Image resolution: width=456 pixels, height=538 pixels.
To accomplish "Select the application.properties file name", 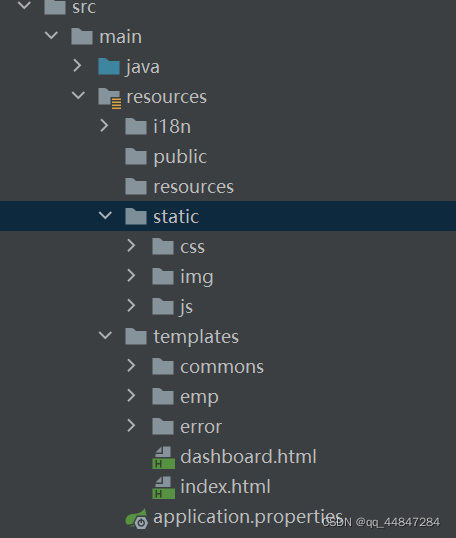I will tap(248, 517).
